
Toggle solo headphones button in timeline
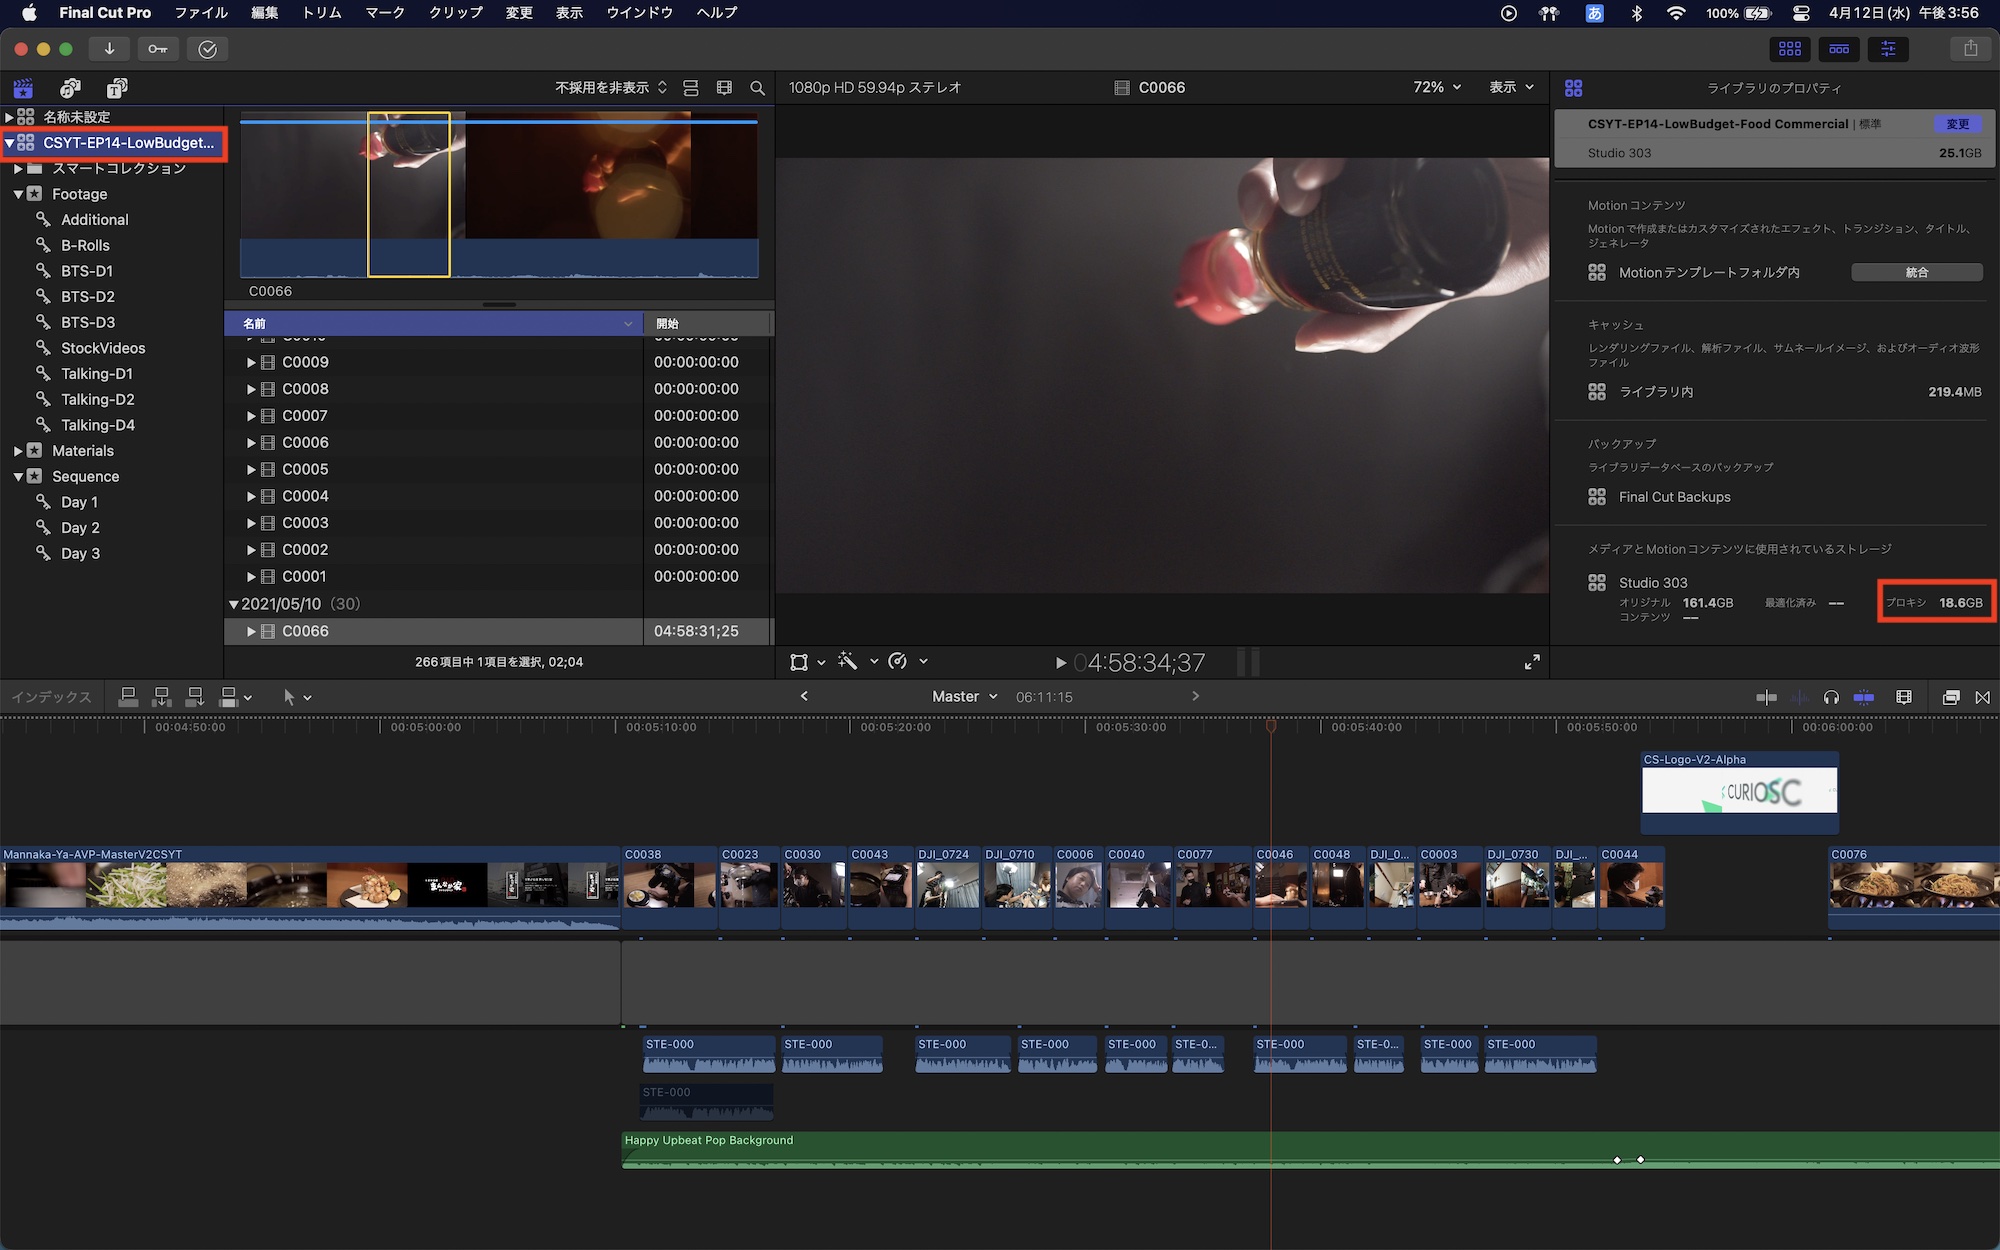click(x=1831, y=697)
